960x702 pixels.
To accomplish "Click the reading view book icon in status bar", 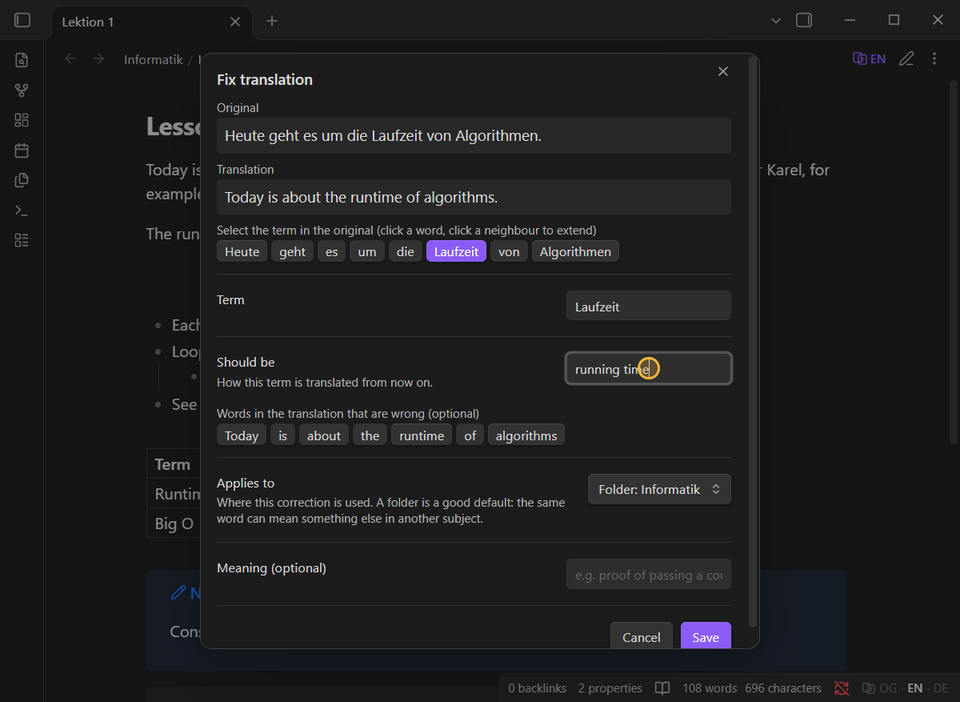I will [662, 688].
